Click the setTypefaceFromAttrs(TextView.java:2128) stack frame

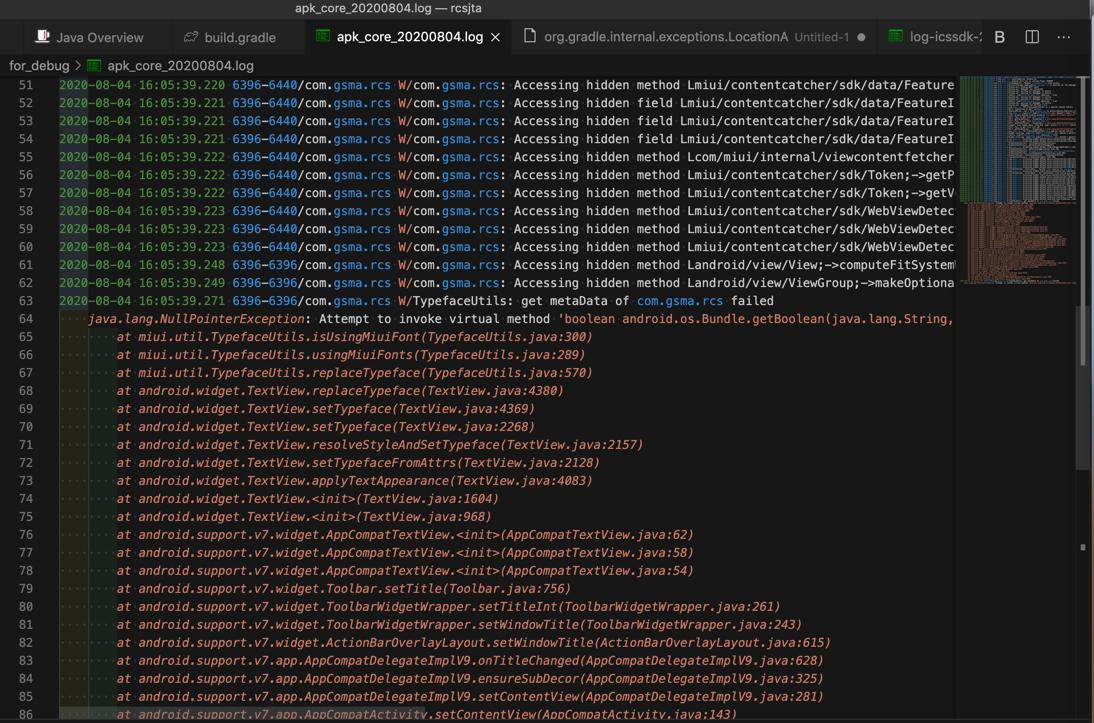coord(358,463)
